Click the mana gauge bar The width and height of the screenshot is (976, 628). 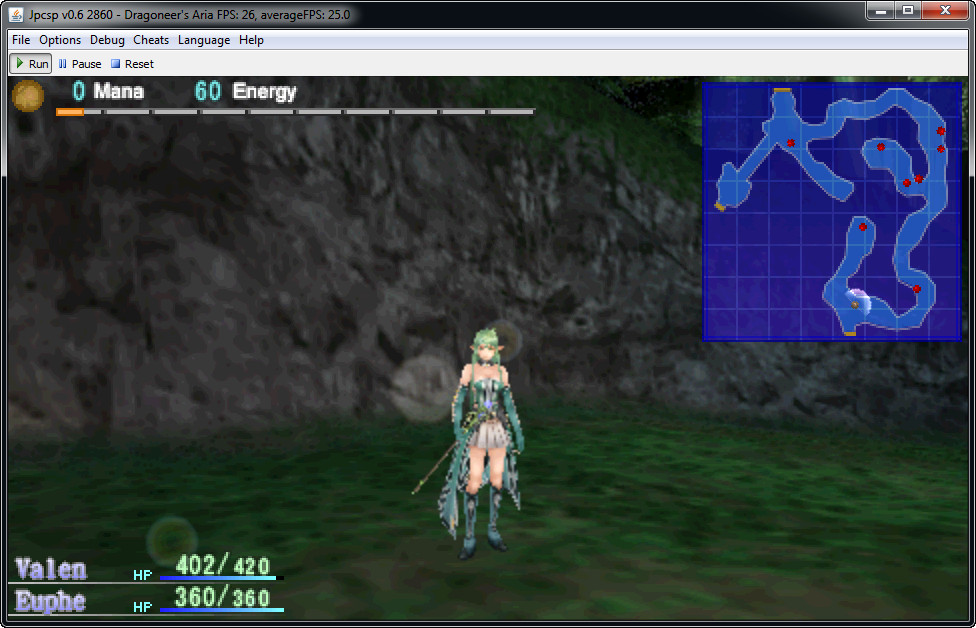click(x=295, y=112)
